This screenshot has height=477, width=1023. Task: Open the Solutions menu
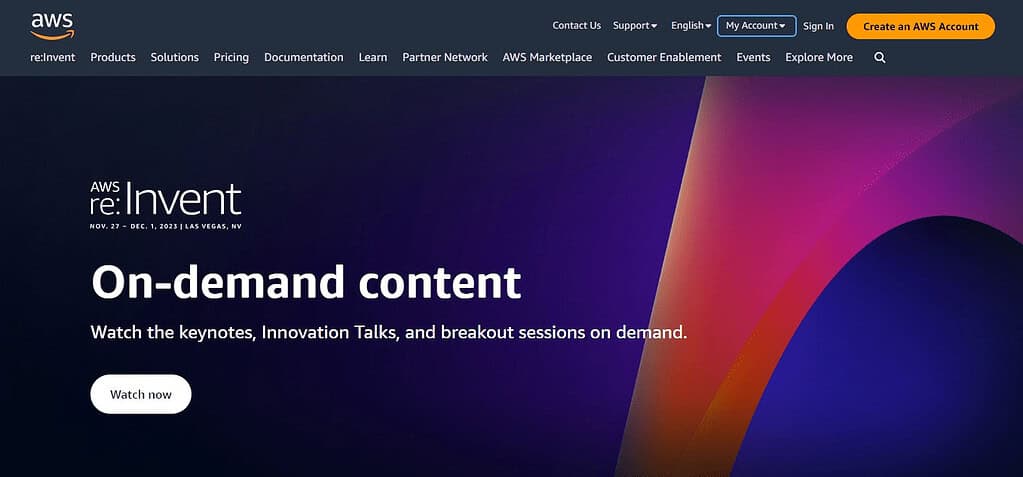[174, 57]
